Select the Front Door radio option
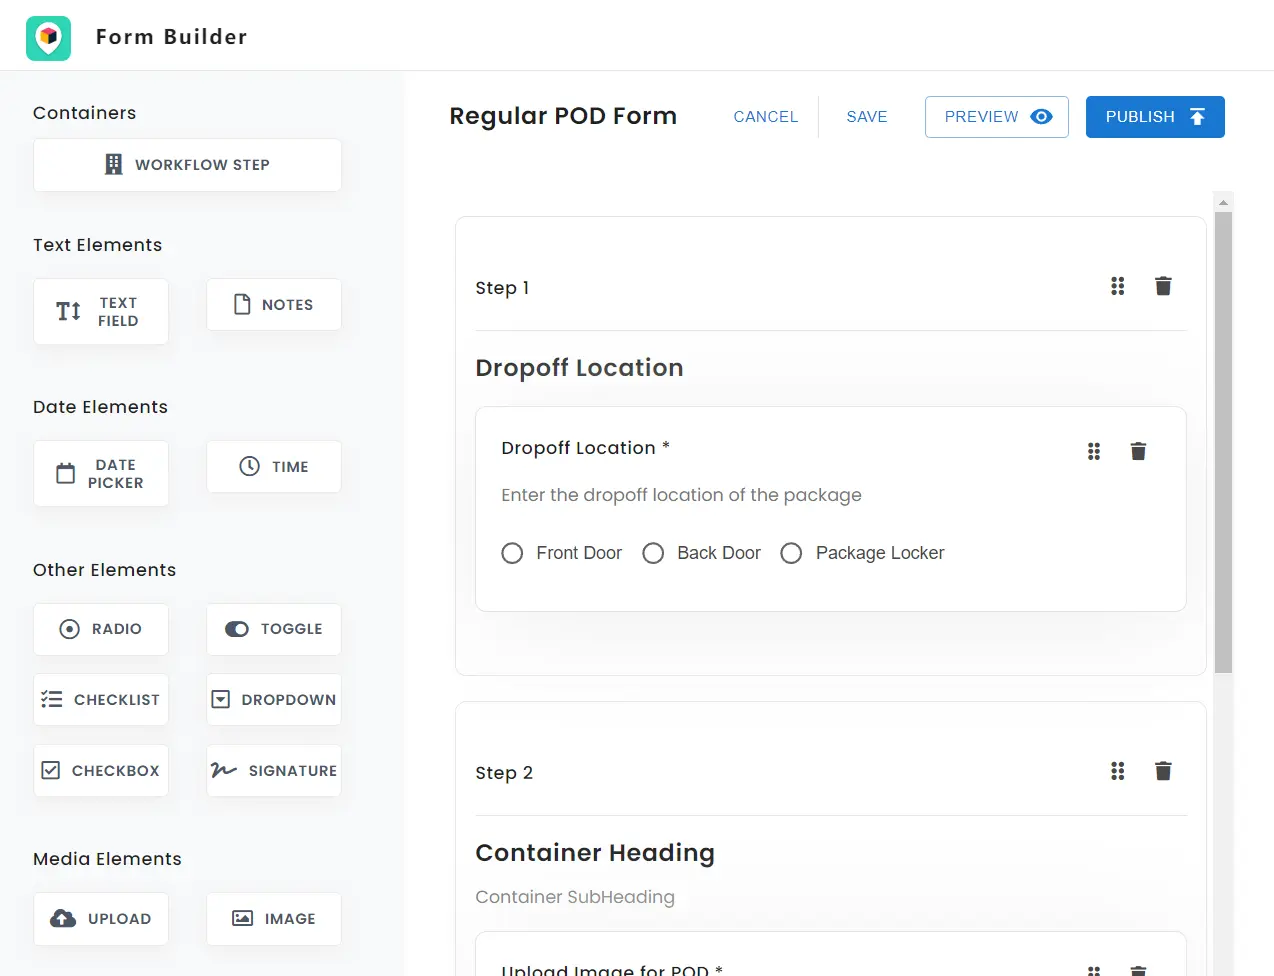This screenshot has width=1274, height=976. tap(512, 552)
